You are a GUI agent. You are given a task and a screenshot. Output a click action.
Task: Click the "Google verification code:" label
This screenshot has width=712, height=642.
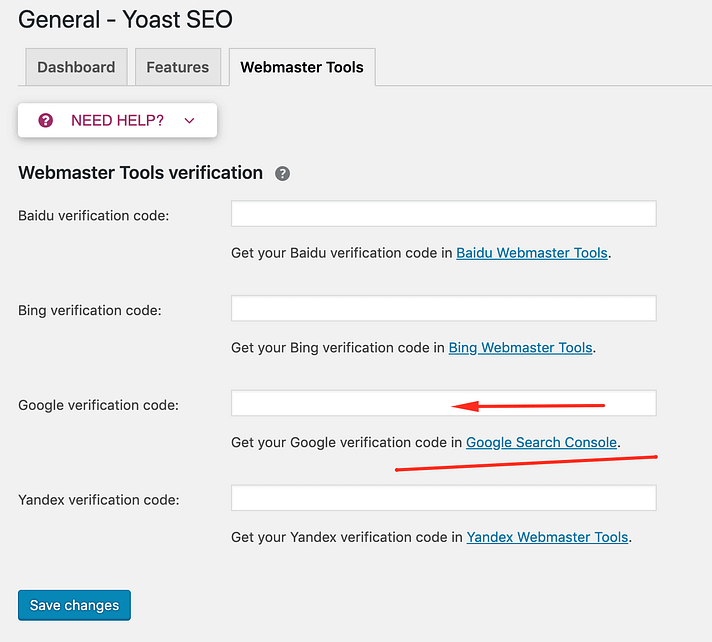(x=98, y=405)
